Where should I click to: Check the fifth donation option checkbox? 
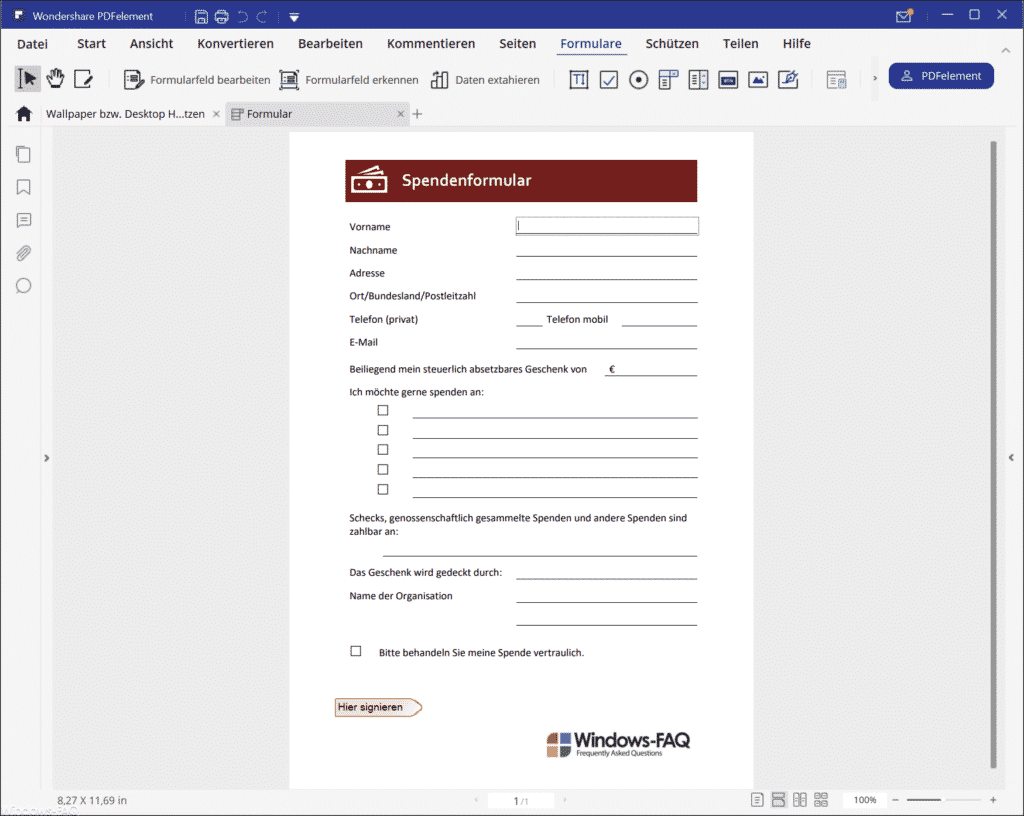pos(383,489)
